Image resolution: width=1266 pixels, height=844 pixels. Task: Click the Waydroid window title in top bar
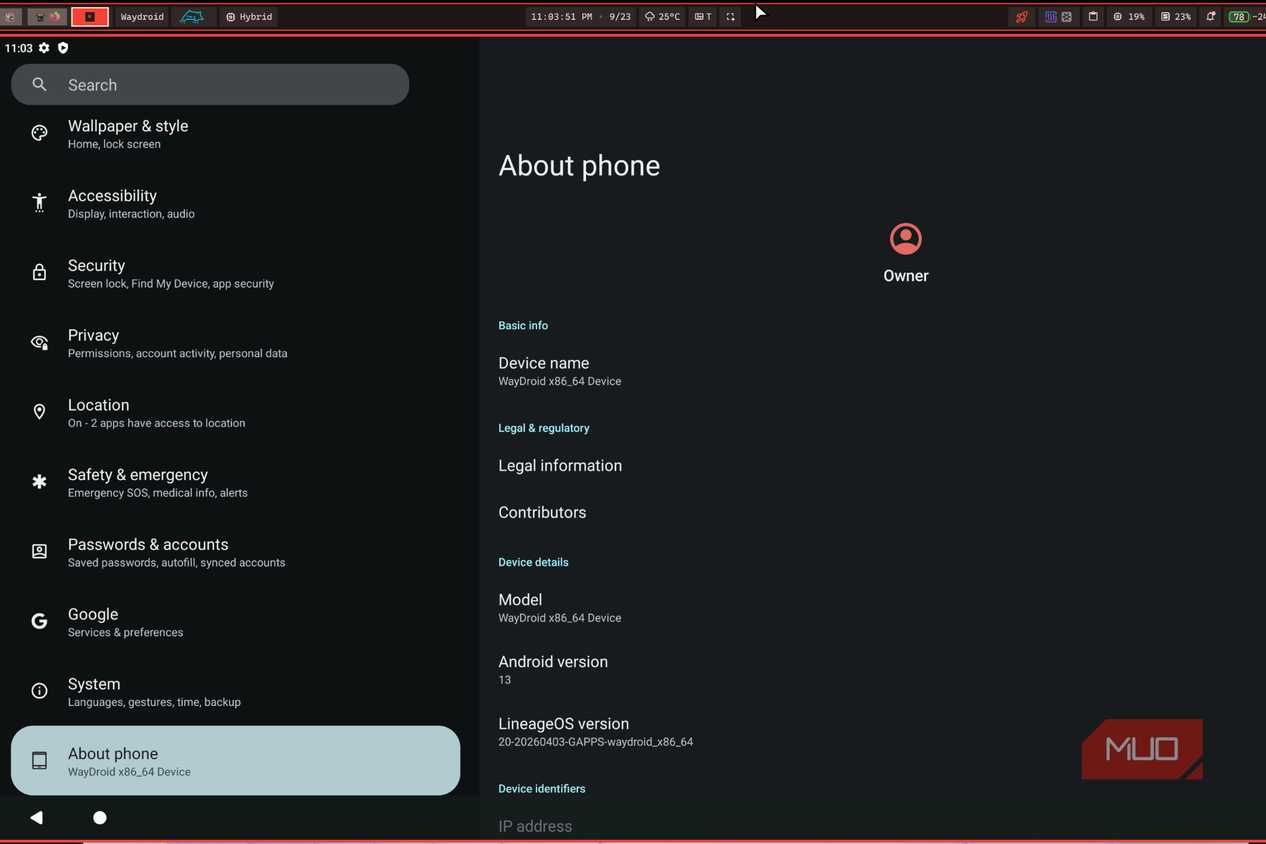coord(142,17)
